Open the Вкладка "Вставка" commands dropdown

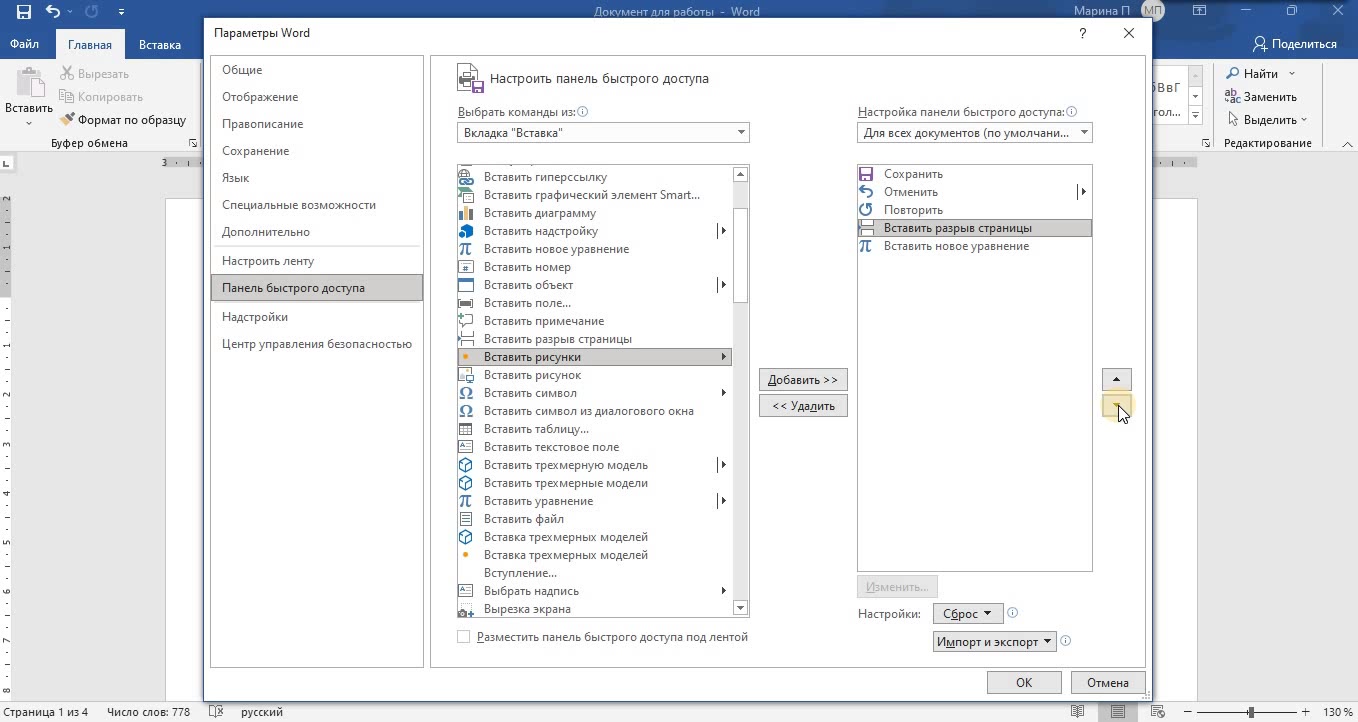pos(603,133)
